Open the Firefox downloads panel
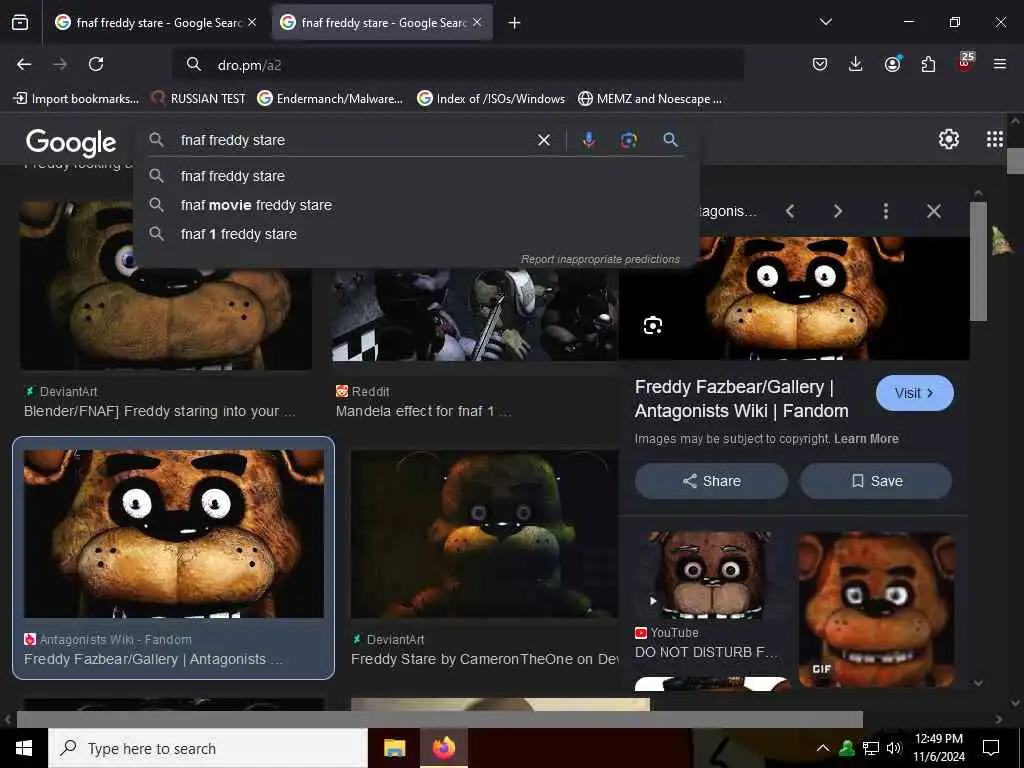This screenshot has width=1024, height=768. pyautogui.click(x=856, y=64)
